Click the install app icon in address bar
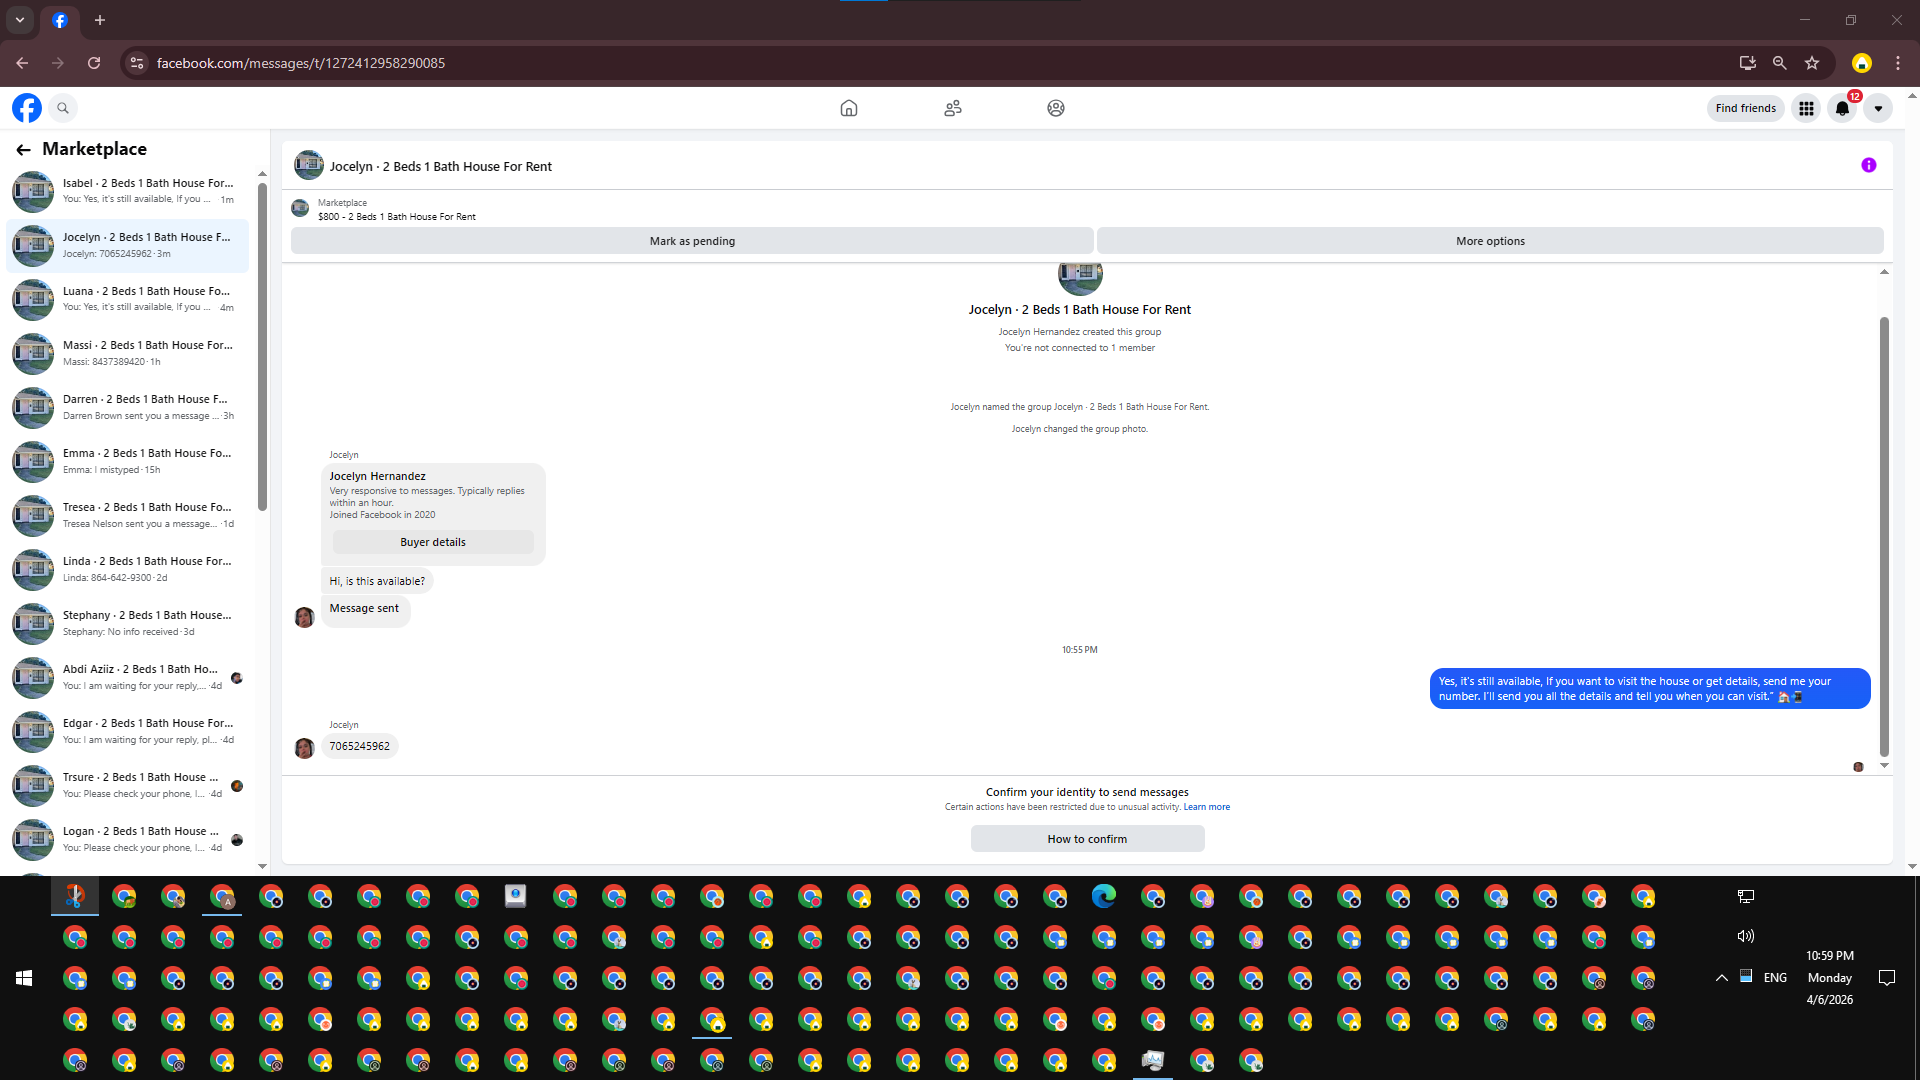The width and height of the screenshot is (1920, 1080). click(x=1748, y=63)
